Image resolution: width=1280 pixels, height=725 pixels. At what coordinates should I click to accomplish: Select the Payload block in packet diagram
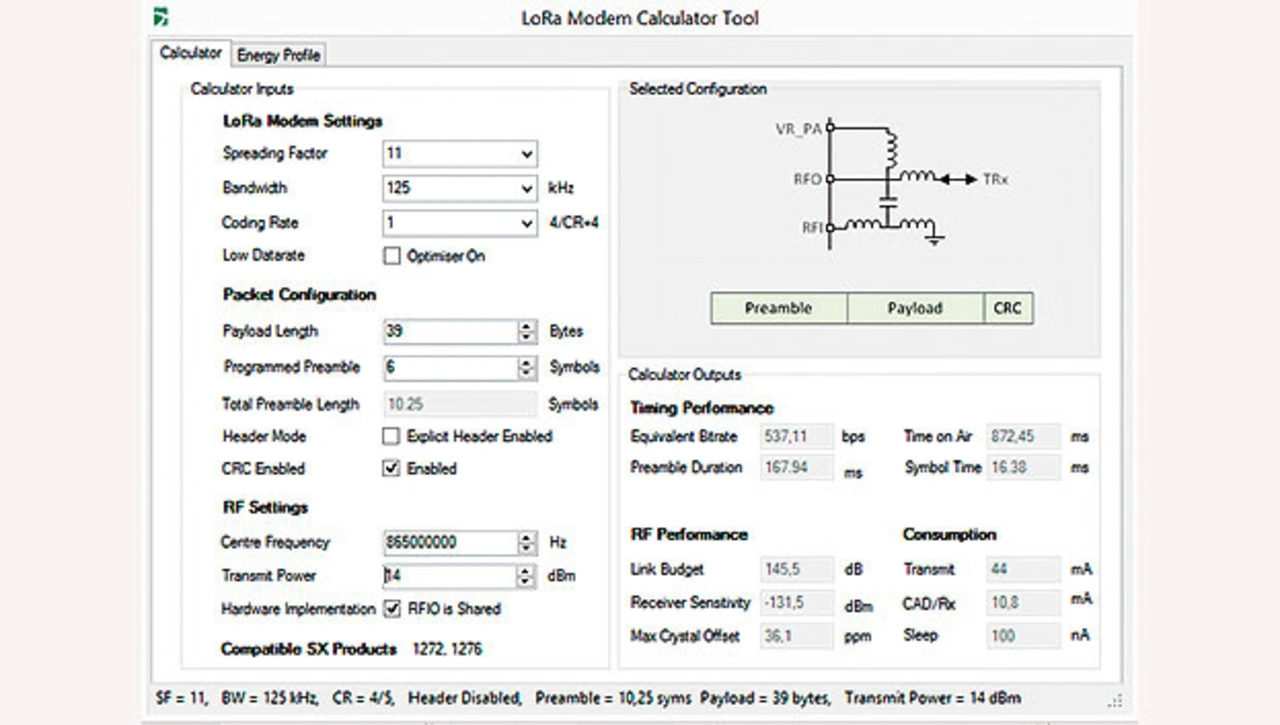915,308
